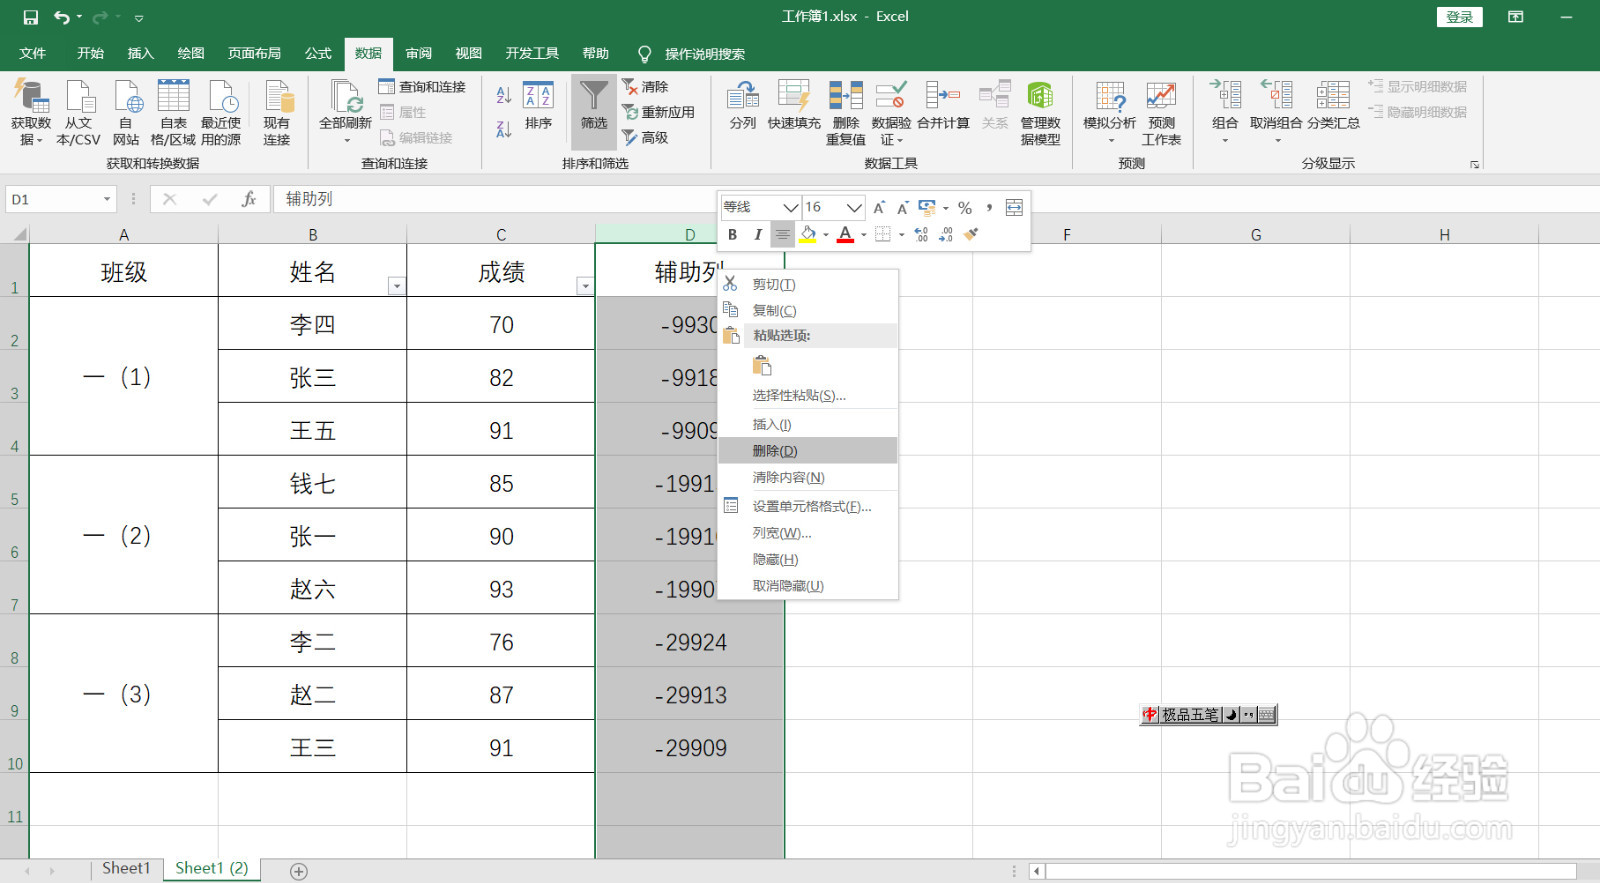1600x883 pixels.
Task: Click horizontal scrollbar left arrow
Action: (x=1037, y=871)
